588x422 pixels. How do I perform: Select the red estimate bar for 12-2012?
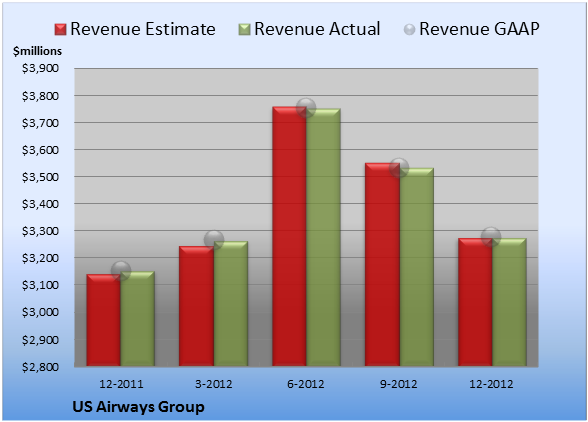(x=475, y=302)
